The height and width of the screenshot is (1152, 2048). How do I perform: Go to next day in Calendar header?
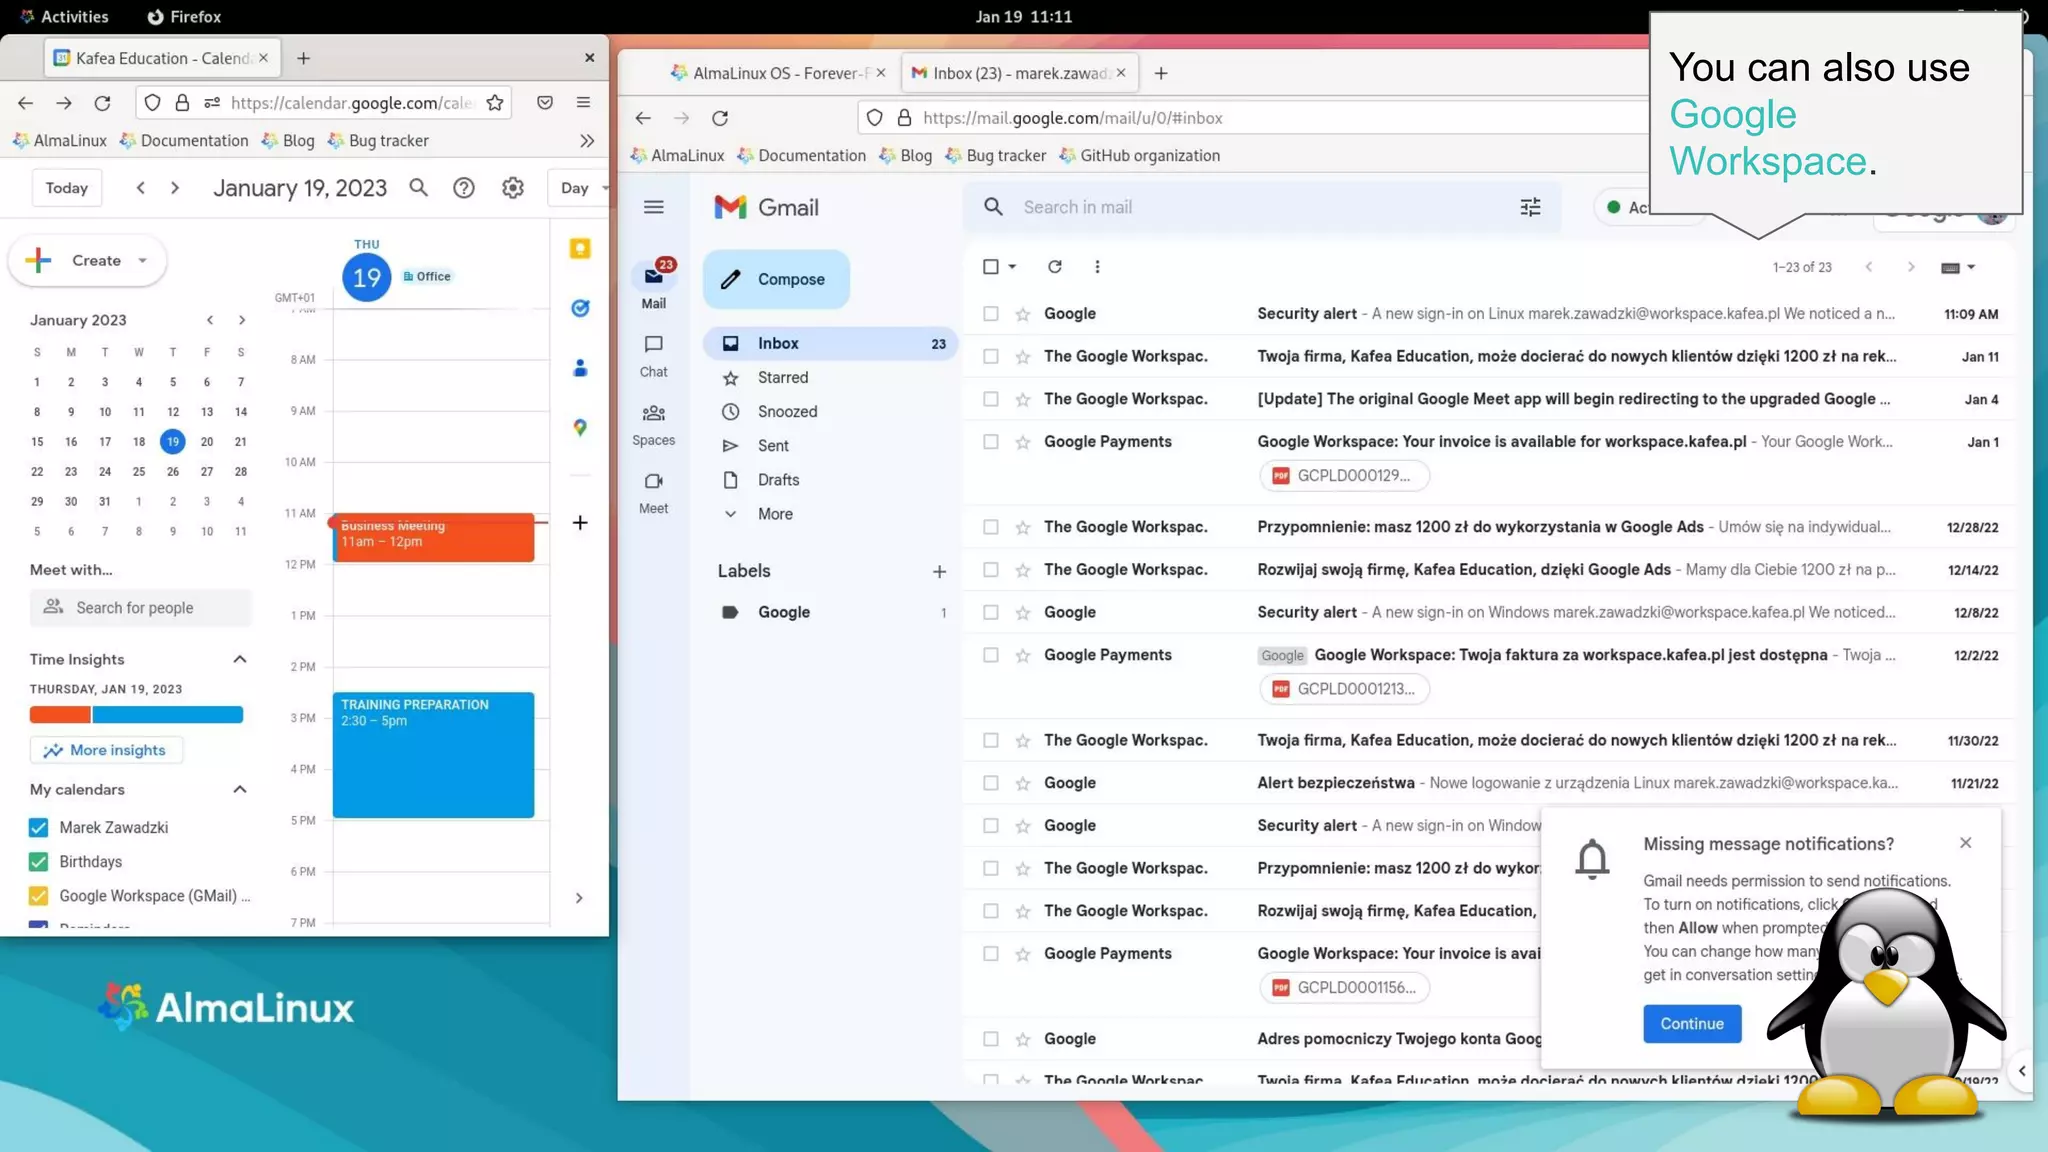[x=175, y=188]
